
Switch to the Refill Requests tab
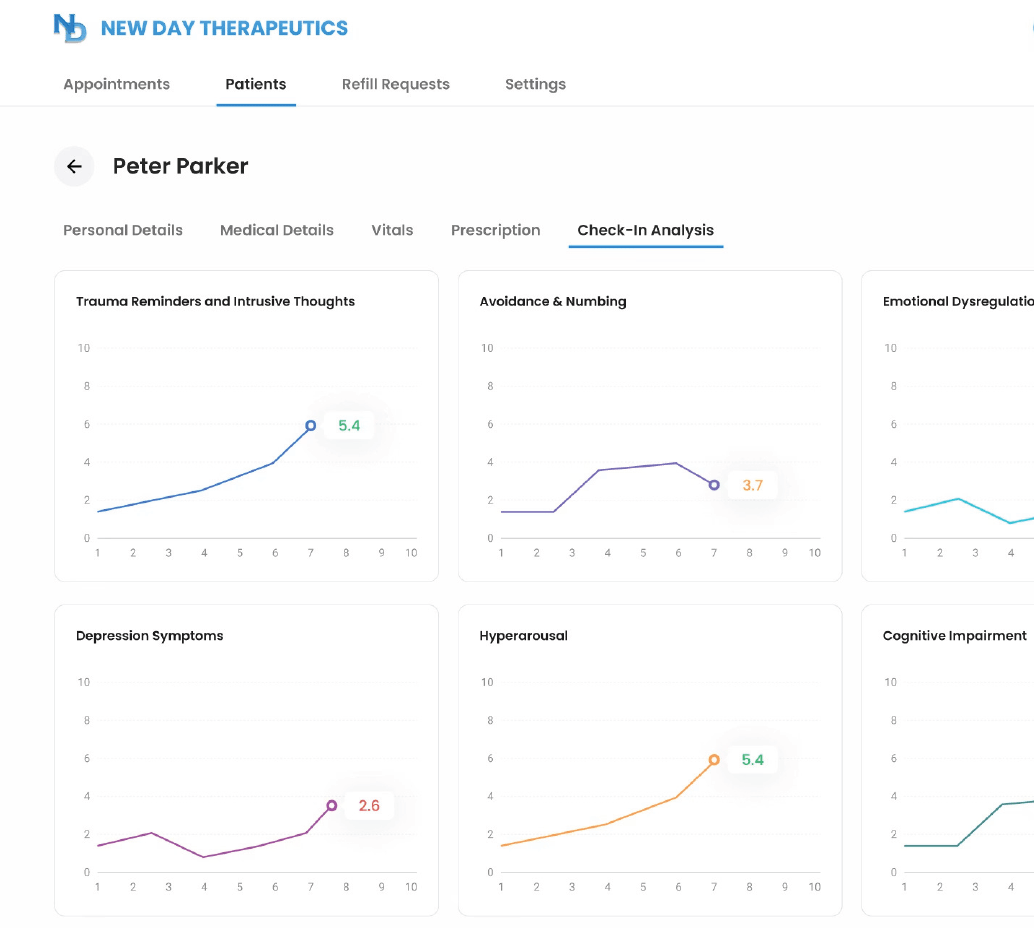coord(396,84)
